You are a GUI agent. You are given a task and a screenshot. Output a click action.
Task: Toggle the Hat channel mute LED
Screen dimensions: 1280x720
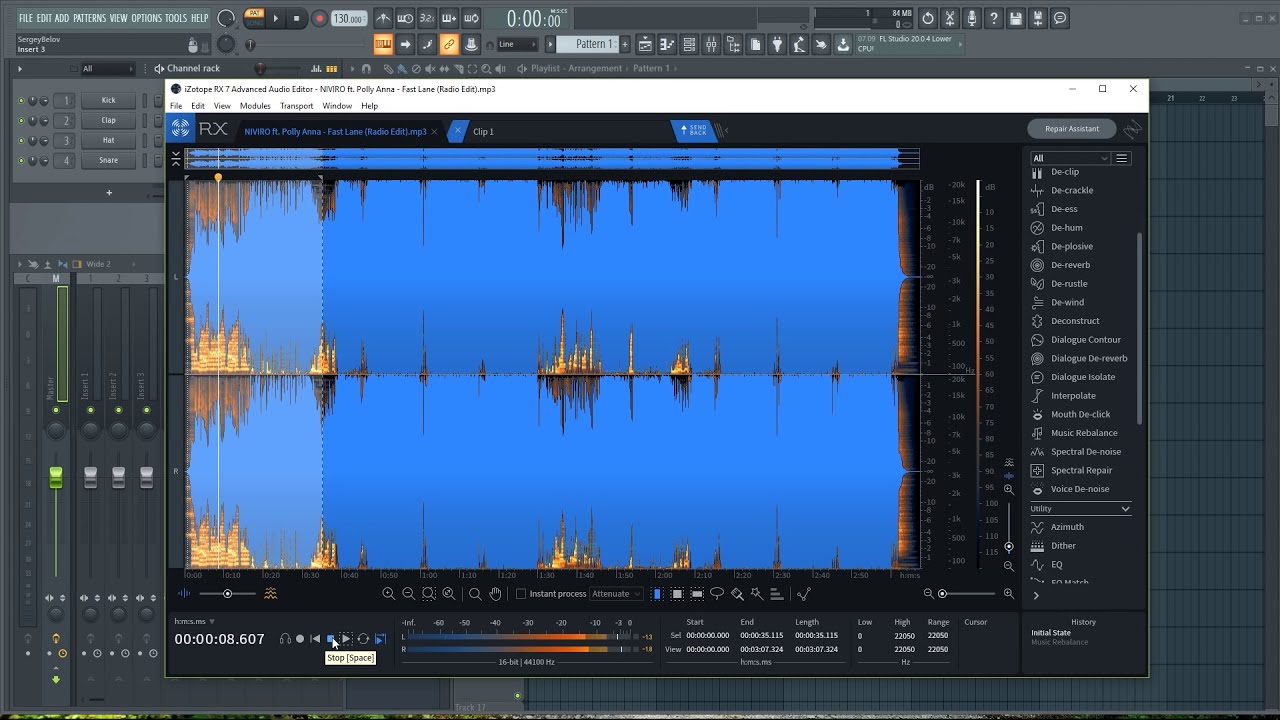tap(20, 140)
